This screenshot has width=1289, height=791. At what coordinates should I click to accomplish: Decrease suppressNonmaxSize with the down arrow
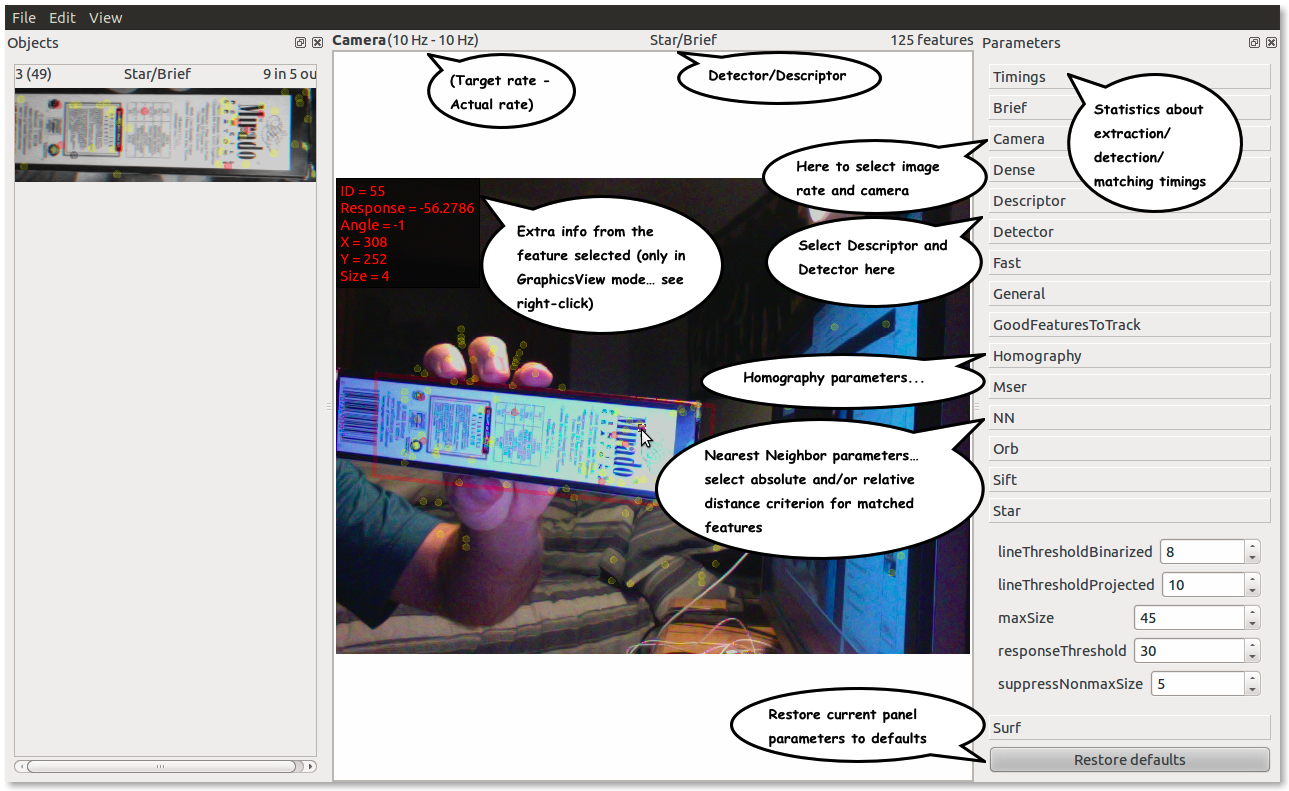click(1253, 690)
